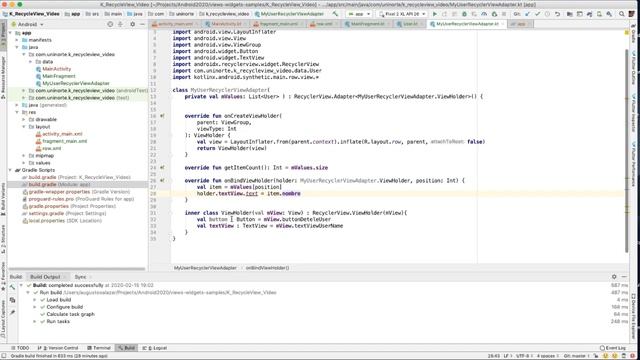The image size is (640, 360).
Task: Click onBindViewHolder() breadcrumb below editor
Action: [x=267, y=268]
